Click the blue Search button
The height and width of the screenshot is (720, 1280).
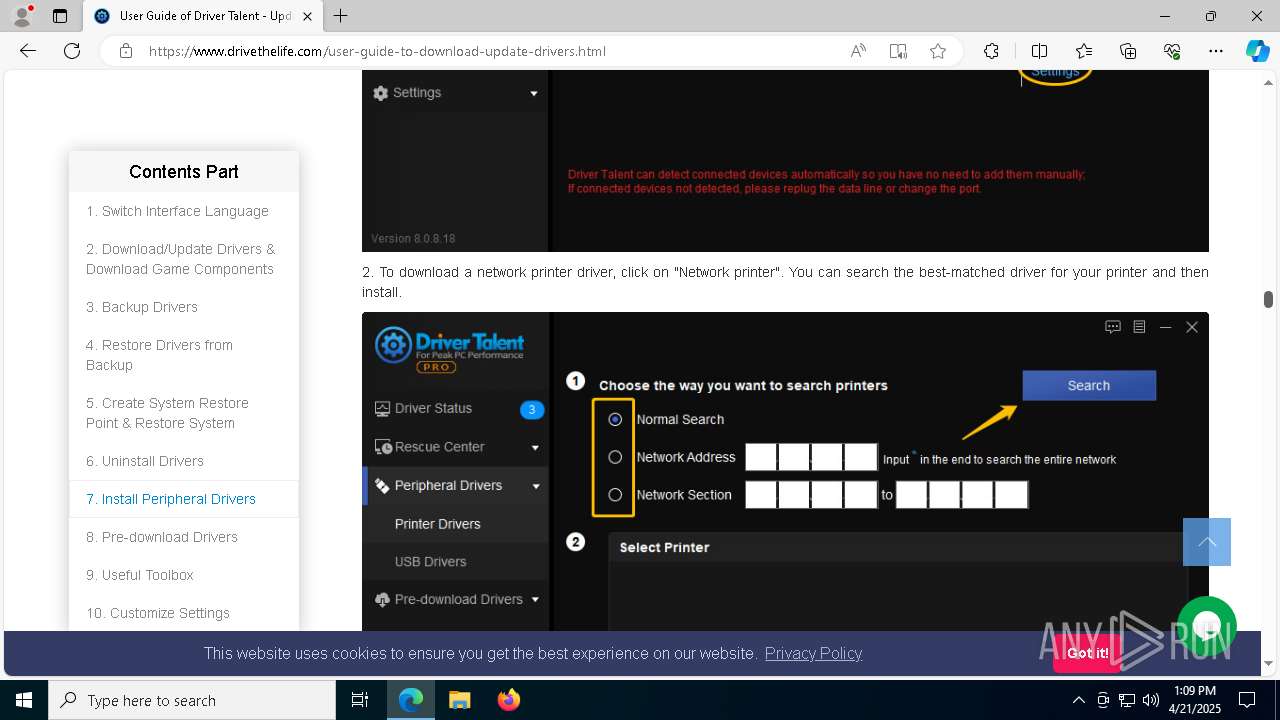point(1089,385)
